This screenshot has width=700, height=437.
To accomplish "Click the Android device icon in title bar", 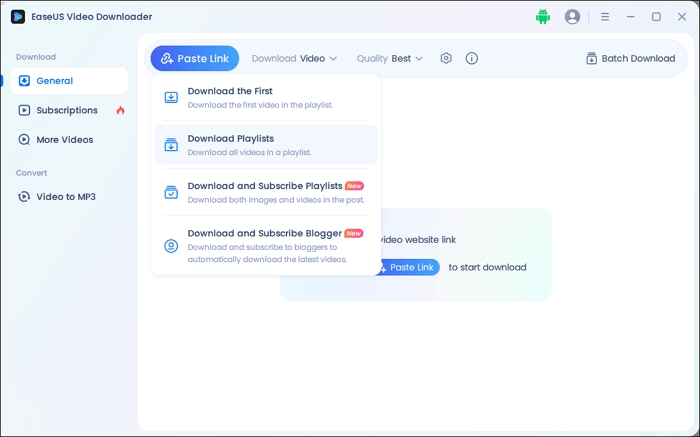I will coord(543,17).
